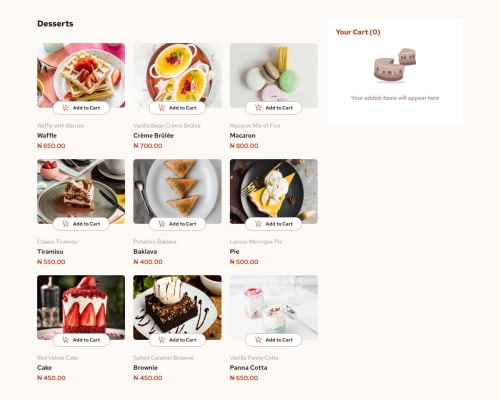Add the Lemon Meringue Pie to cart
This screenshot has height=401, width=500.
pos(274,224)
